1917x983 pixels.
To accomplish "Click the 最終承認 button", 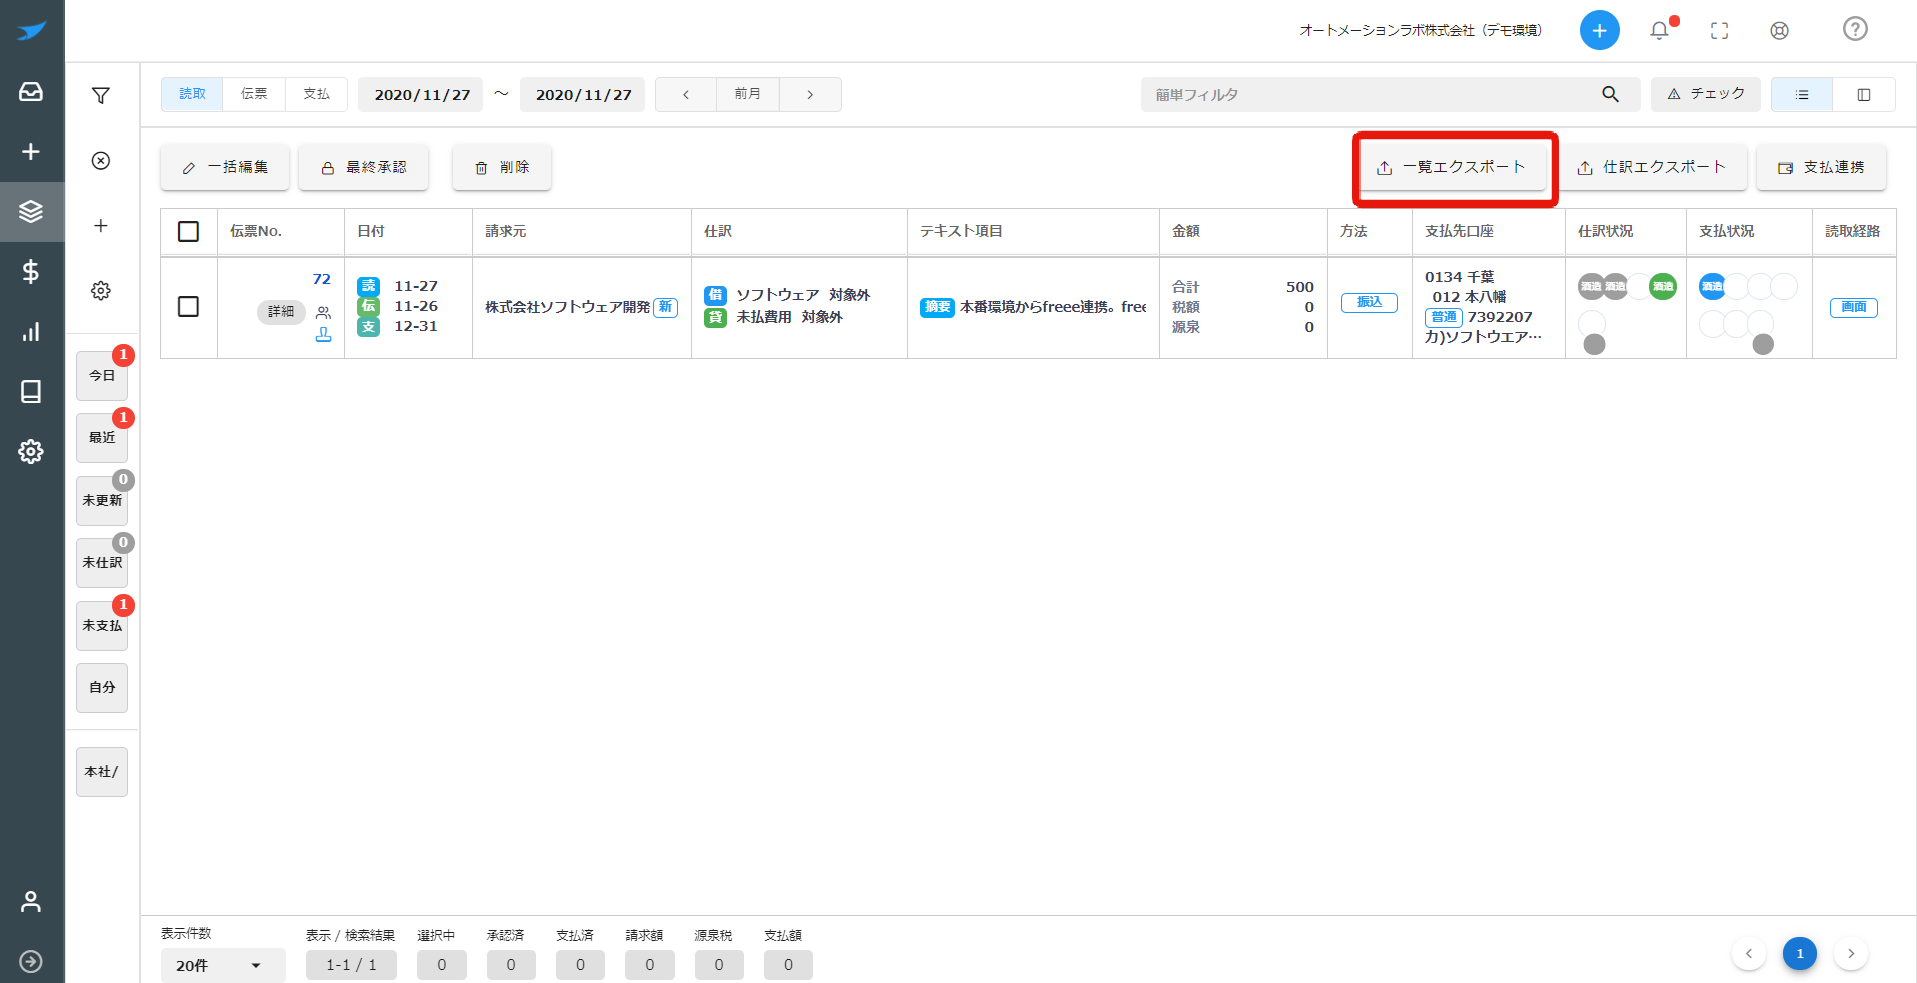I will pyautogui.click(x=364, y=167).
